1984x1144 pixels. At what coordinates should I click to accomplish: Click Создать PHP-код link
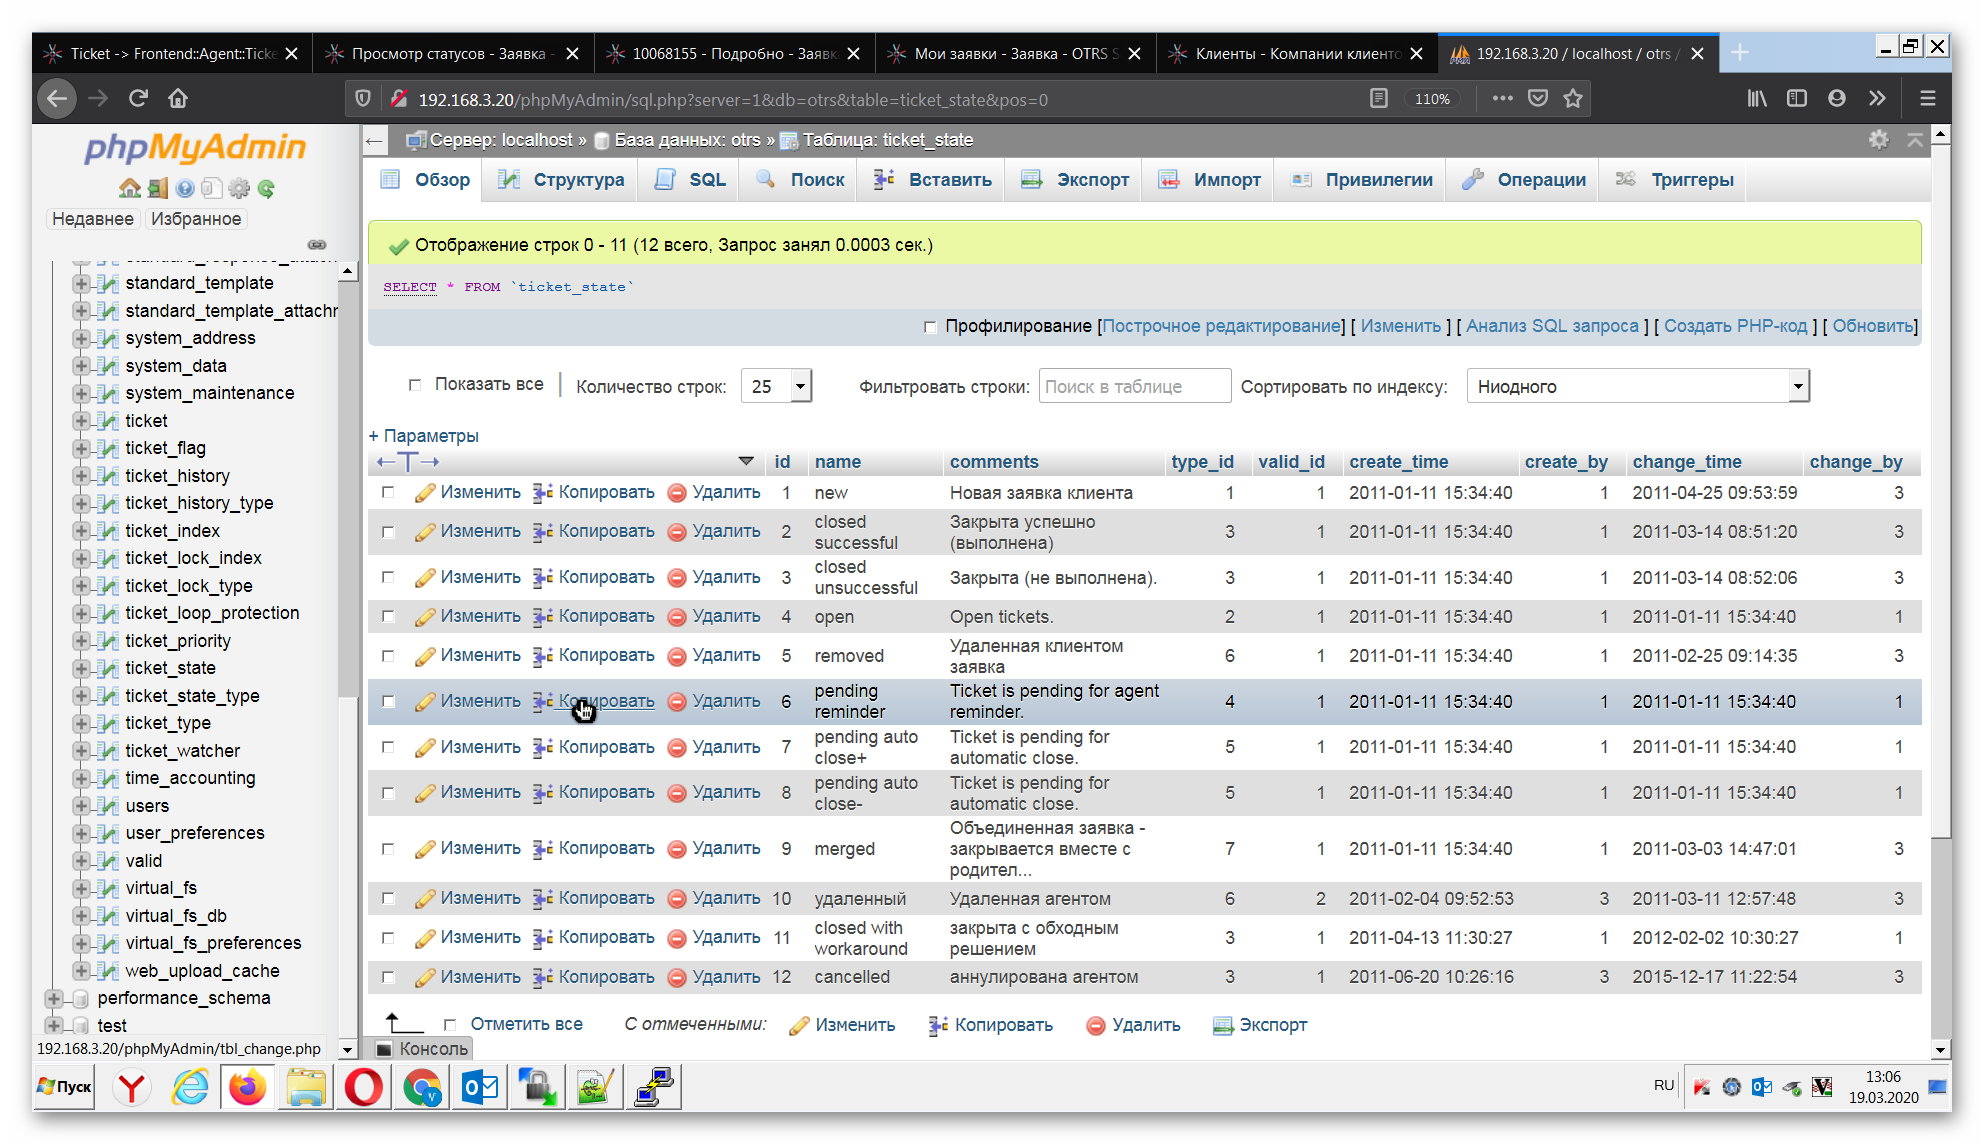pyautogui.click(x=1735, y=326)
